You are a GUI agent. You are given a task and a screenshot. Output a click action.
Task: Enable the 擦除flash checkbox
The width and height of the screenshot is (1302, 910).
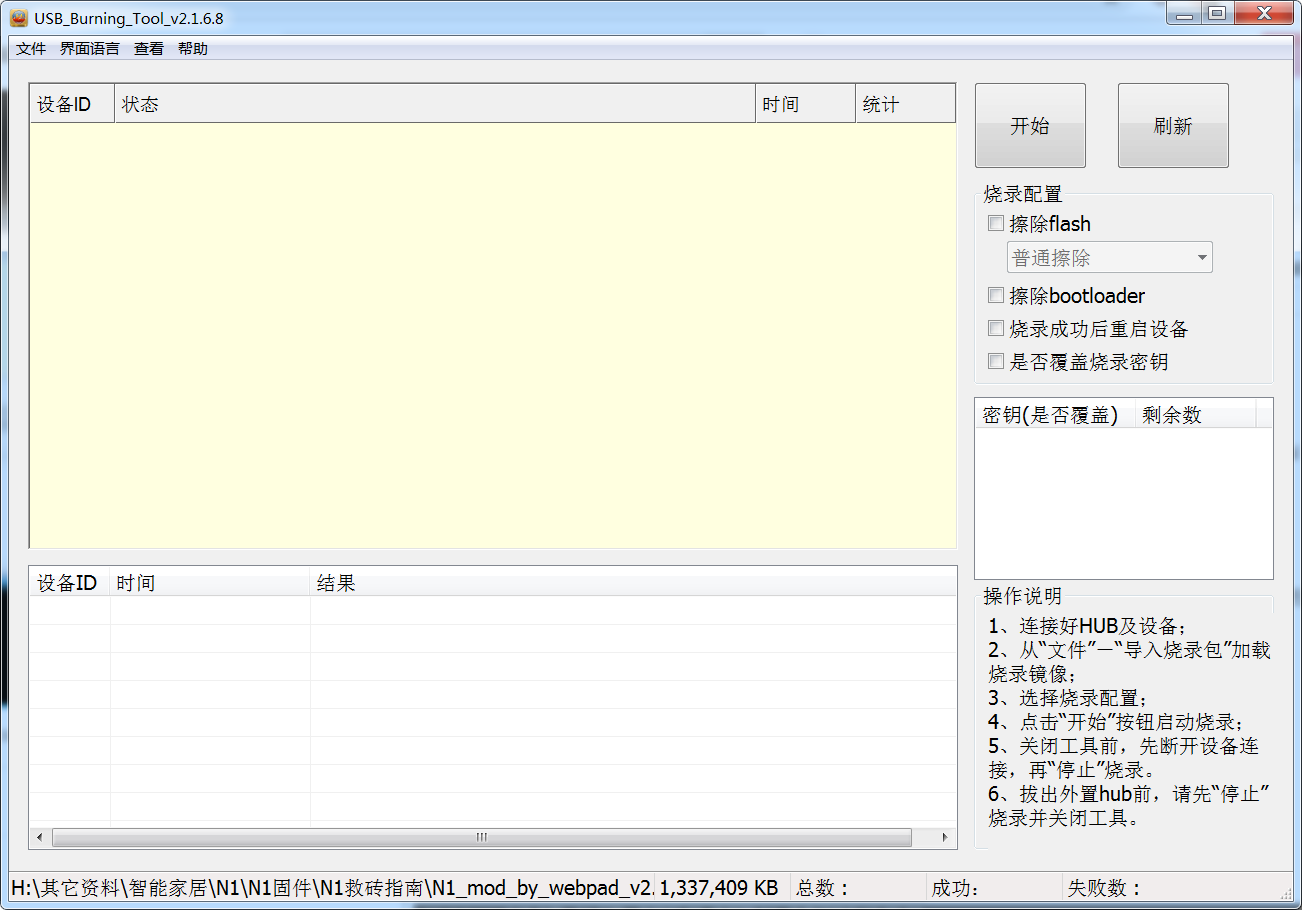[x=996, y=223]
